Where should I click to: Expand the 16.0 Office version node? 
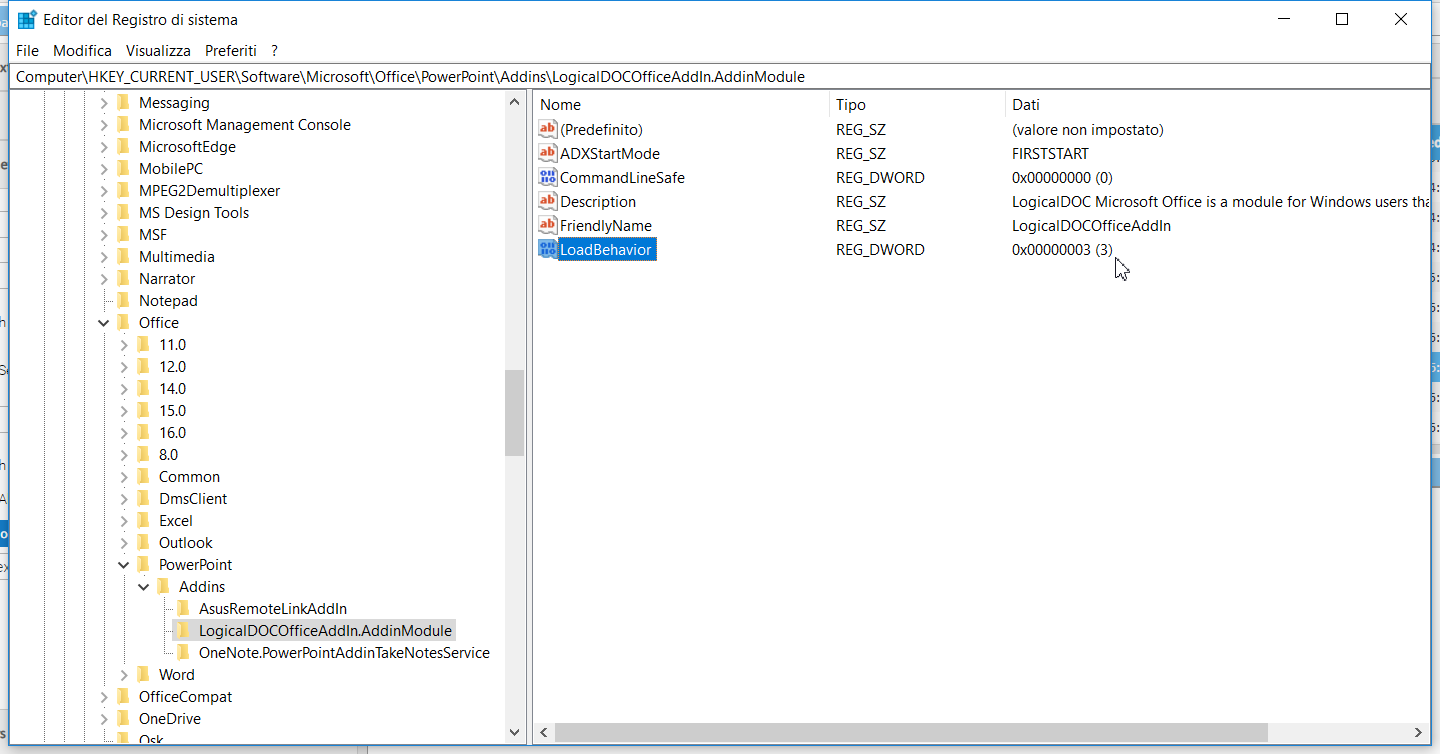tap(124, 432)
